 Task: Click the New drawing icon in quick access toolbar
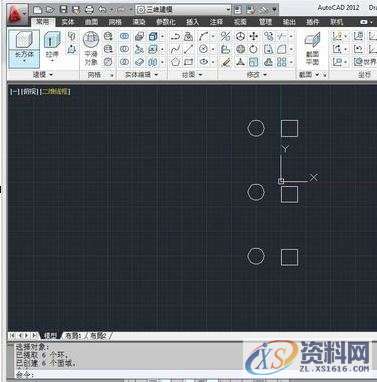pyautogui.click(x=38, y=10)
